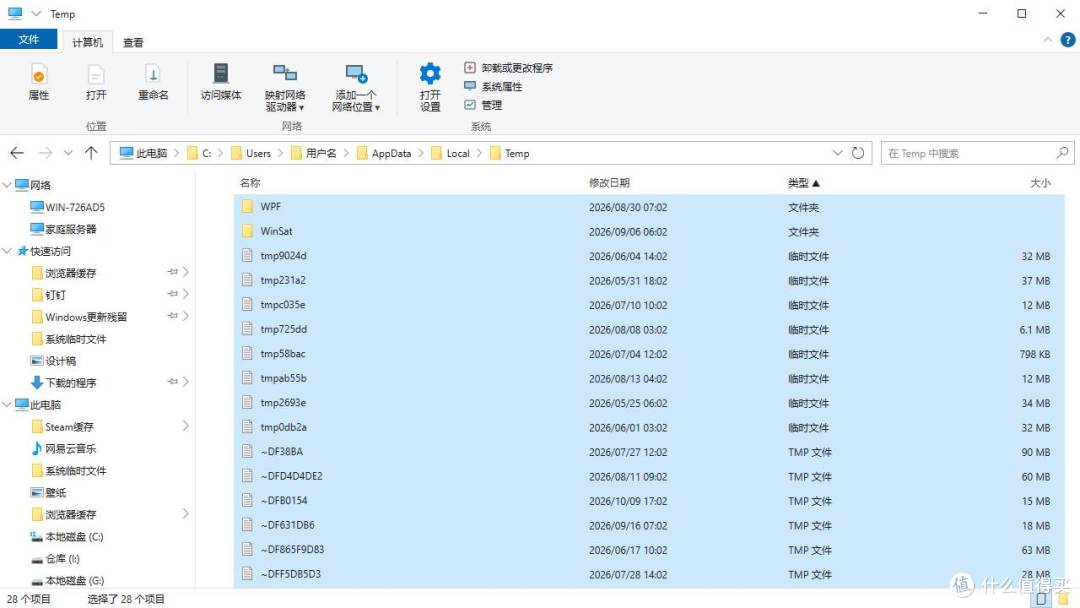Go up one folder level
Viewport: 1080px width, 608px height.
[91, 153]
